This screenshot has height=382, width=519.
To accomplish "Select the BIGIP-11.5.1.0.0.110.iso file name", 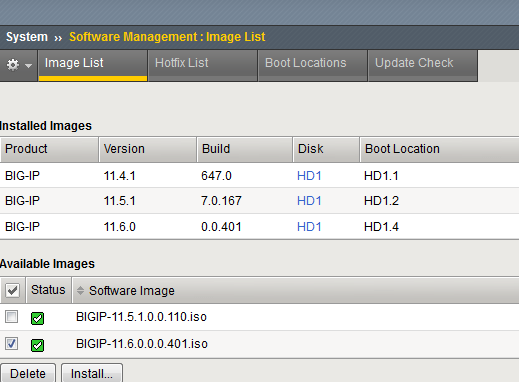I will pos(141,317).
